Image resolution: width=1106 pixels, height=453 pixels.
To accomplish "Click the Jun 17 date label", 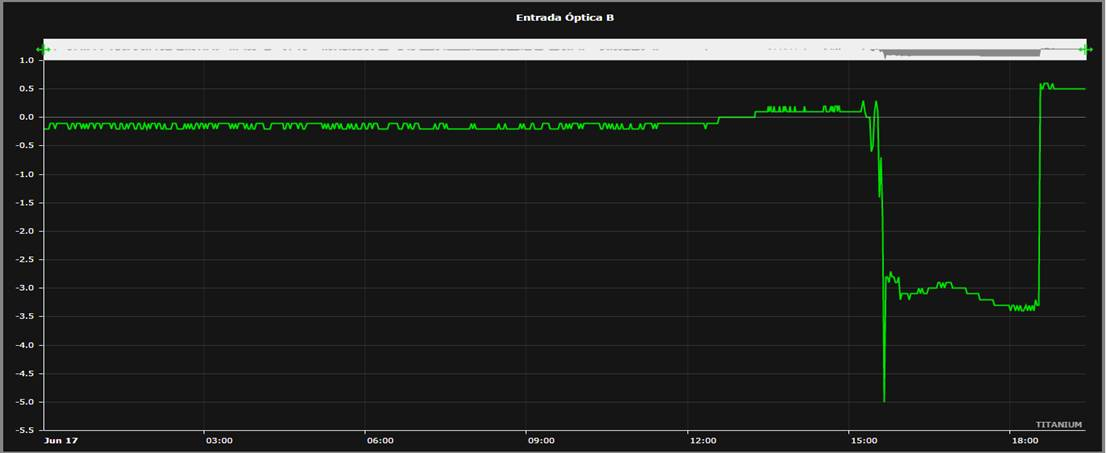I will pos(61,441).
